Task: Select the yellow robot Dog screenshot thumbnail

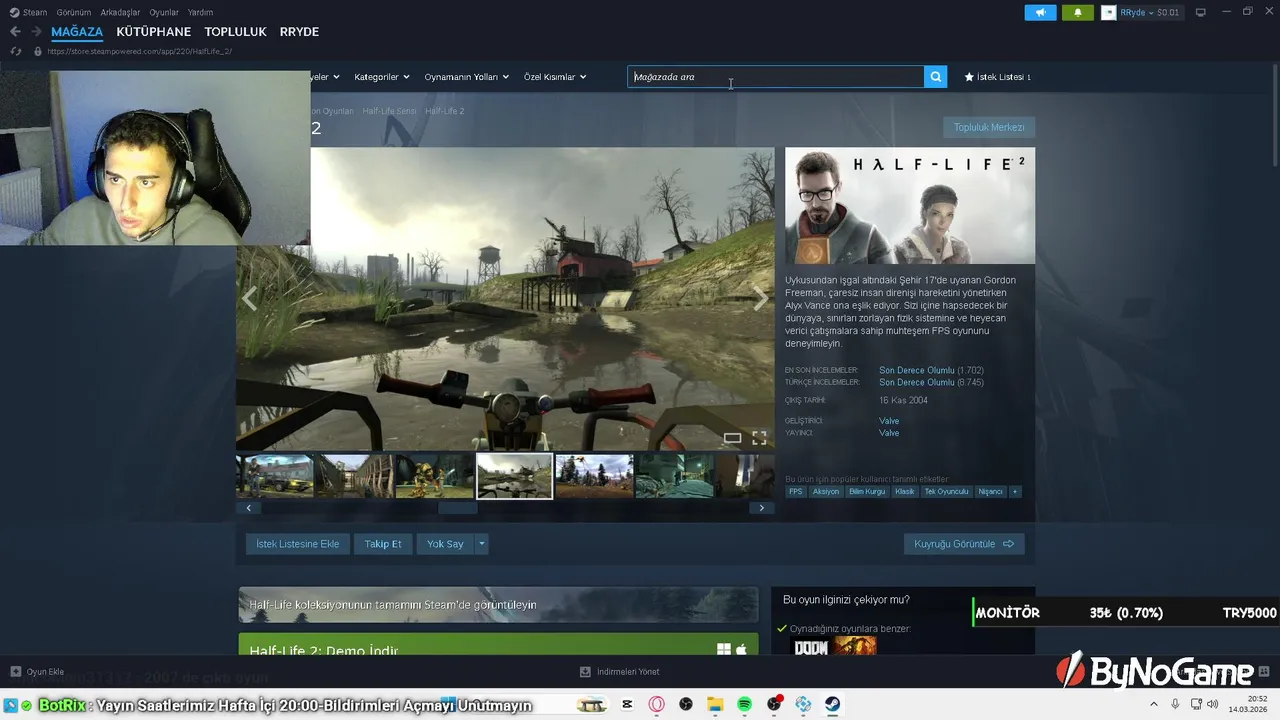Action: 435,476
